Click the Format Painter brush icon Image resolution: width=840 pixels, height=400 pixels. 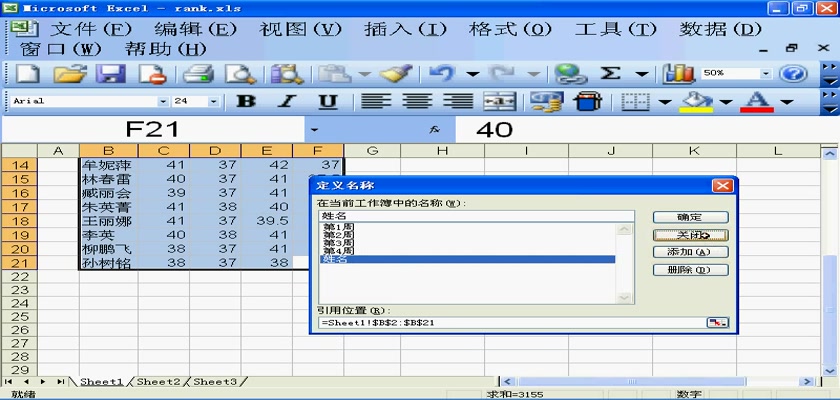(x=395, y=73)
